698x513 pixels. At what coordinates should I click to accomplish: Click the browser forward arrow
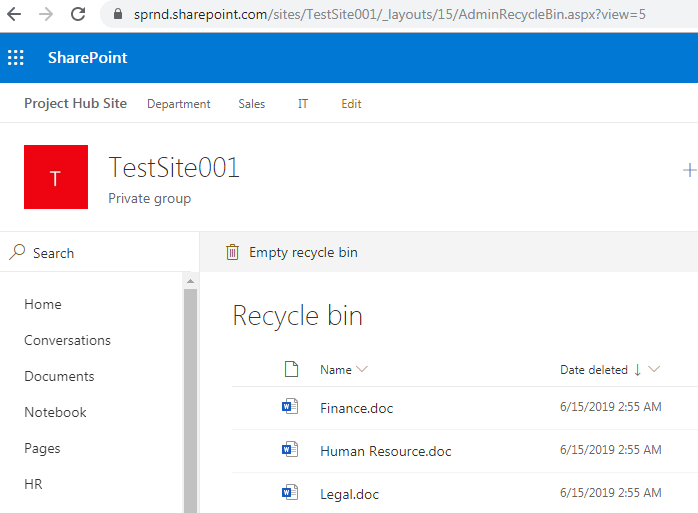(46, 14)
